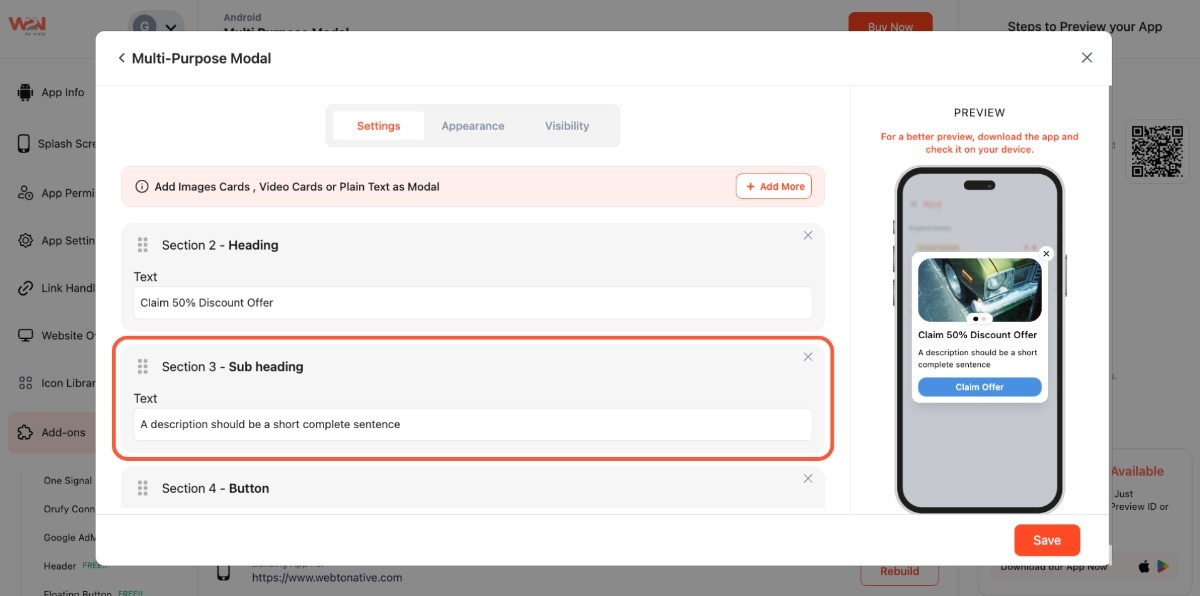Edit the Heading text input field

point(473,303)
